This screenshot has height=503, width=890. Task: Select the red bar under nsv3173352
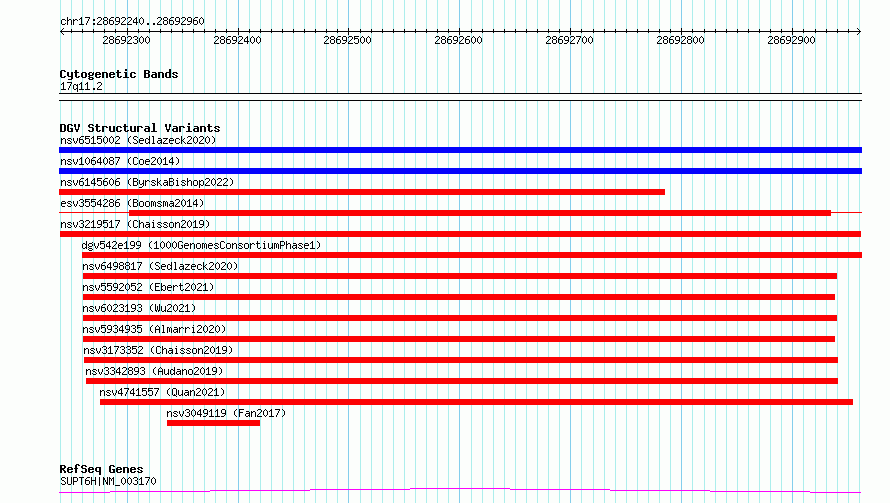(x=461, y=360)
